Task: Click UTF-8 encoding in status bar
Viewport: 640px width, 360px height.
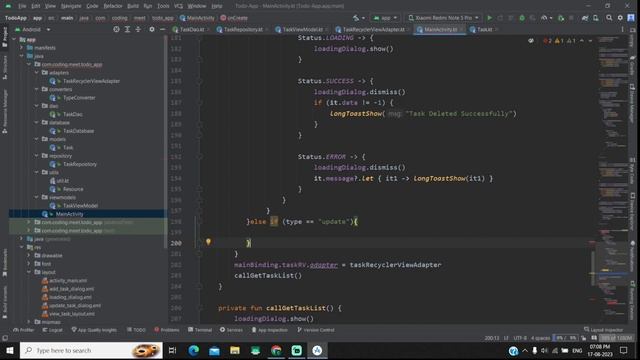Action: (520, 338)
